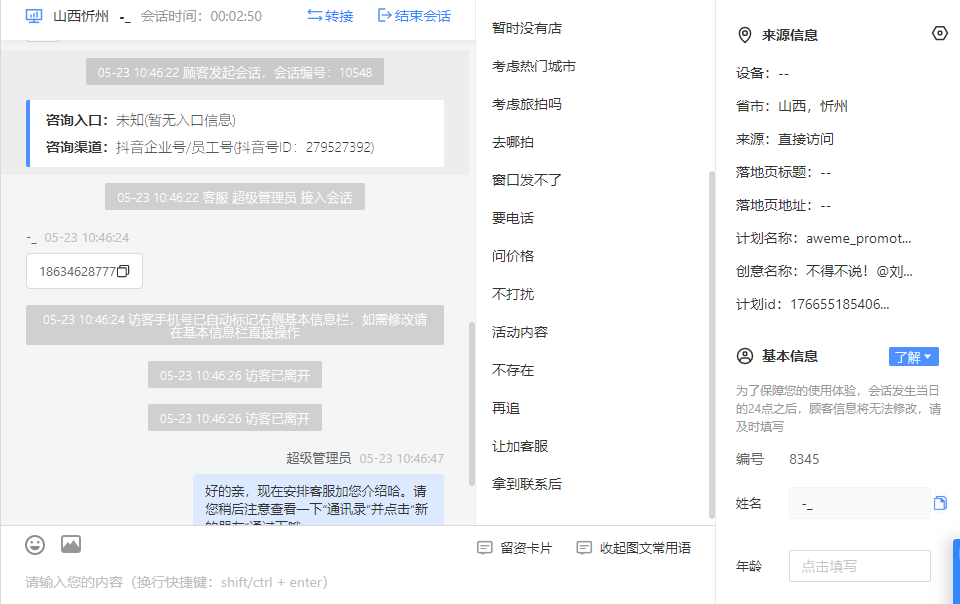Viewport: 960px width, 604px height.
Task: Click the session timer 会话时间 00:02:50
Action: click(x=201, y=16)
